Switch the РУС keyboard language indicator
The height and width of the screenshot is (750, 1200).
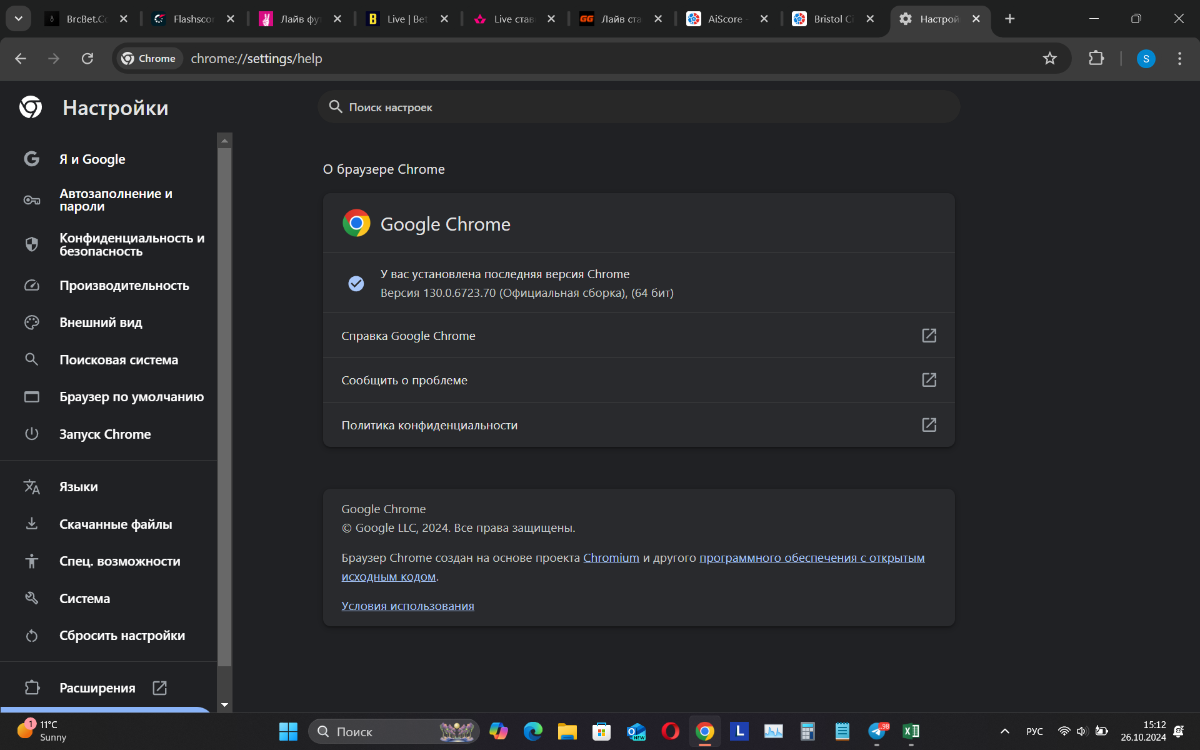(x=1034, y=731)
